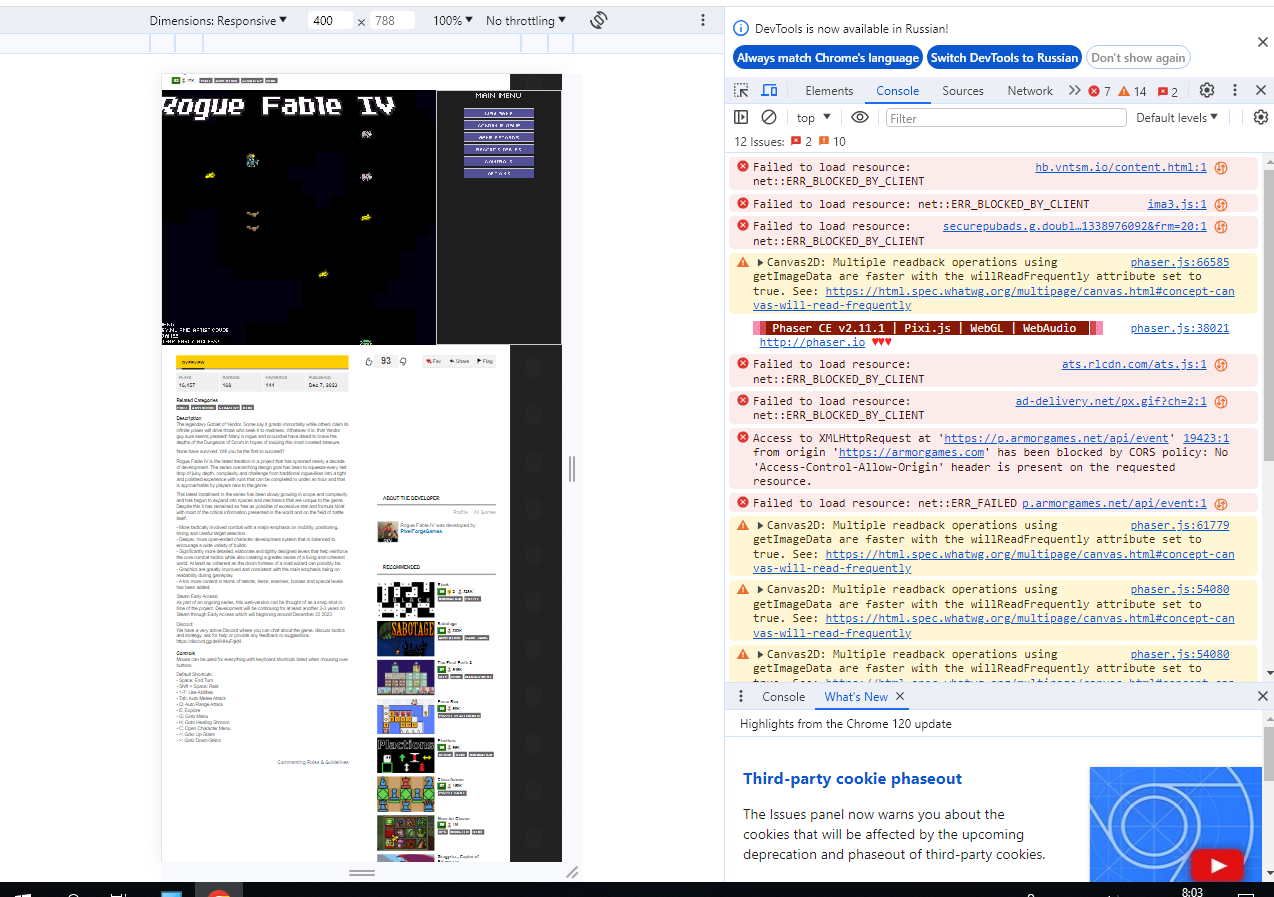Toggle the console sidebar panel icon
The height and width of the screenshot is (897, 1274).
click(x=741, y=117)
